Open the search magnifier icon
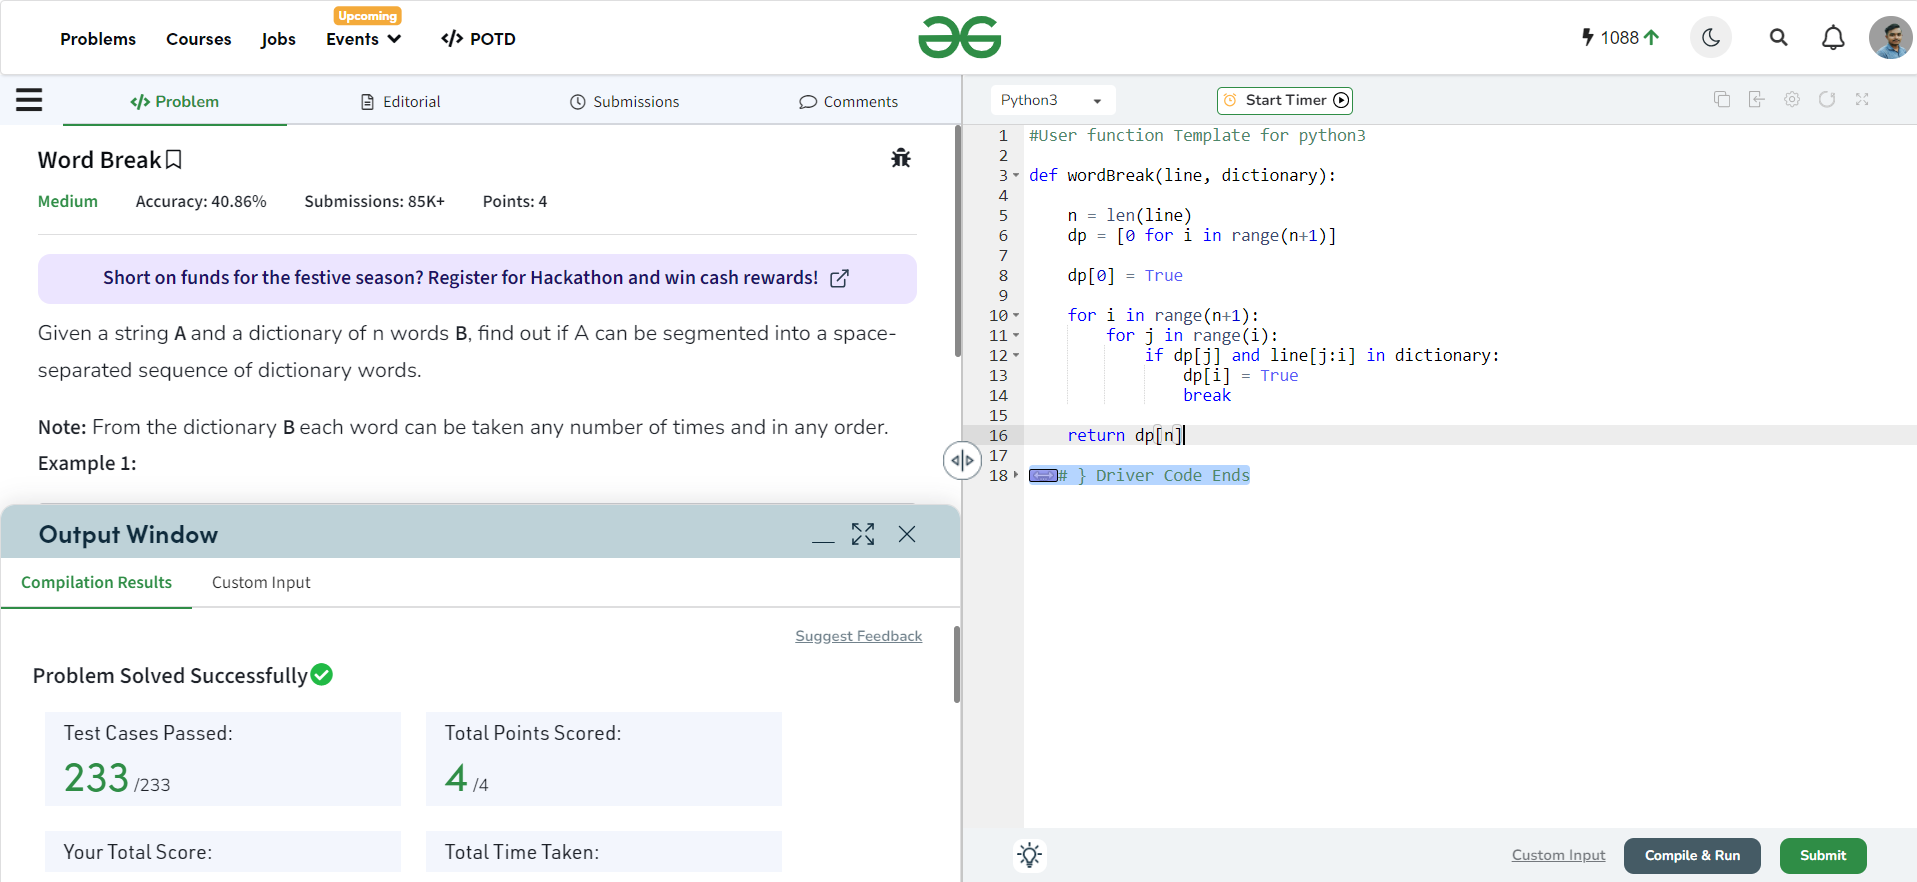 click(x=1778, y=38)
